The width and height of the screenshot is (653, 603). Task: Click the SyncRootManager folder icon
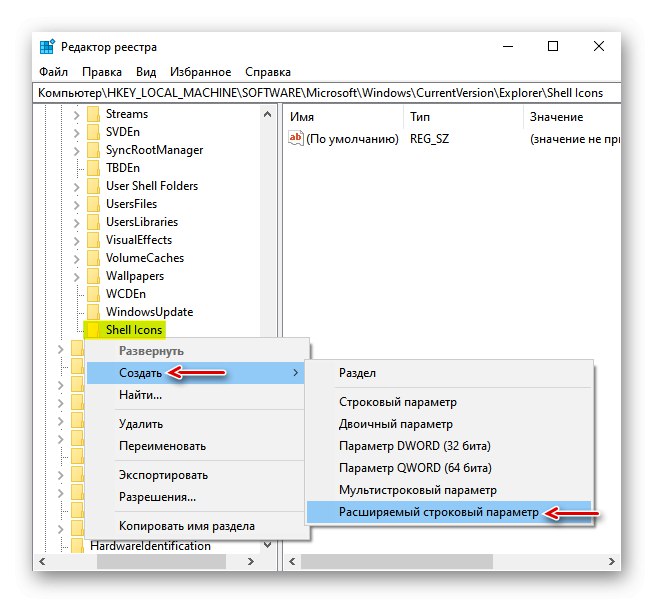(x=93, y=150)
